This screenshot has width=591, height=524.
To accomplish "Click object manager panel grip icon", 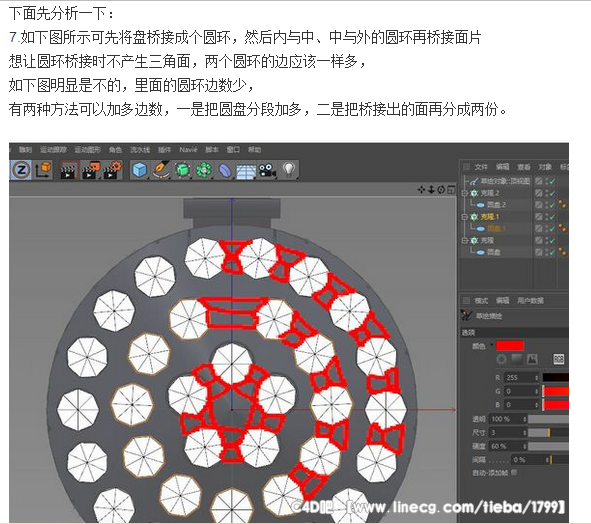I will (467, 167).
